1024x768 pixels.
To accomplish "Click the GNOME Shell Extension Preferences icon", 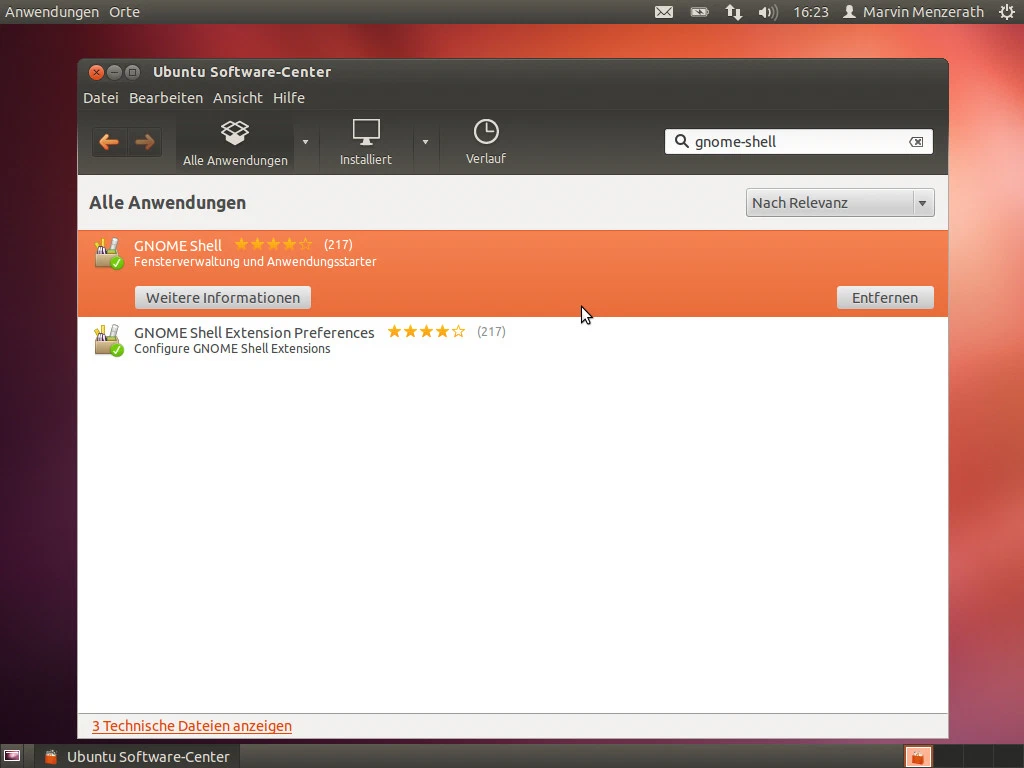I will [x=108, y=340].
